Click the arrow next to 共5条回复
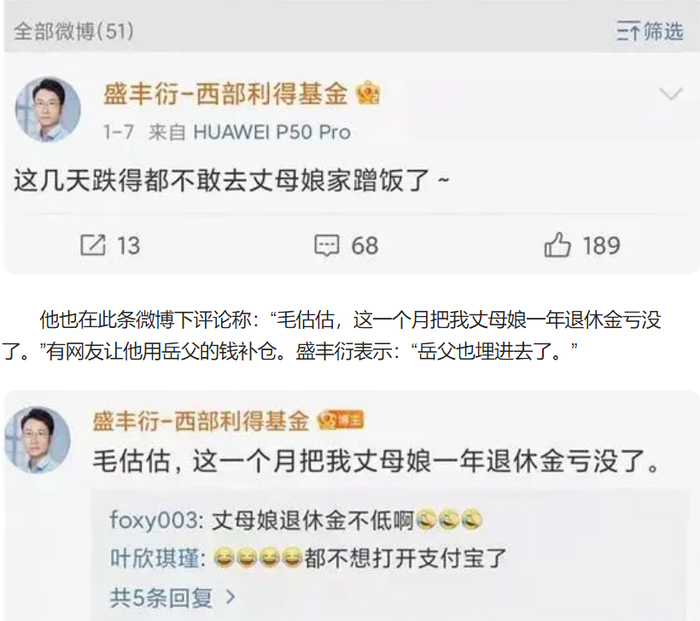The width and height of the screenshot is (700, 621). (231, 597)
